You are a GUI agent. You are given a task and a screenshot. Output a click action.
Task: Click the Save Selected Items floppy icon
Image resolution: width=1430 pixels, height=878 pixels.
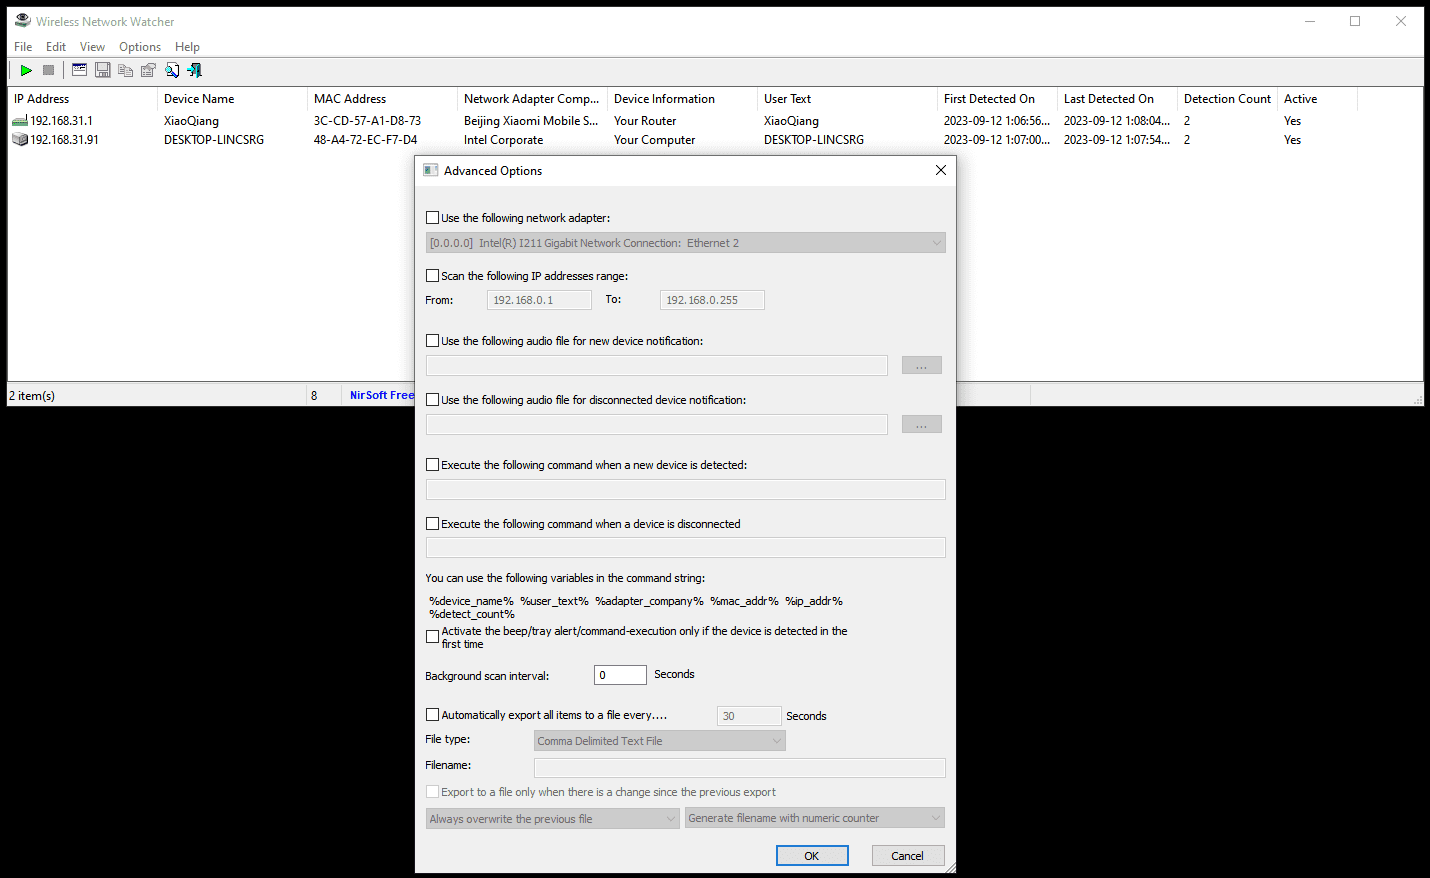[102, 70]
